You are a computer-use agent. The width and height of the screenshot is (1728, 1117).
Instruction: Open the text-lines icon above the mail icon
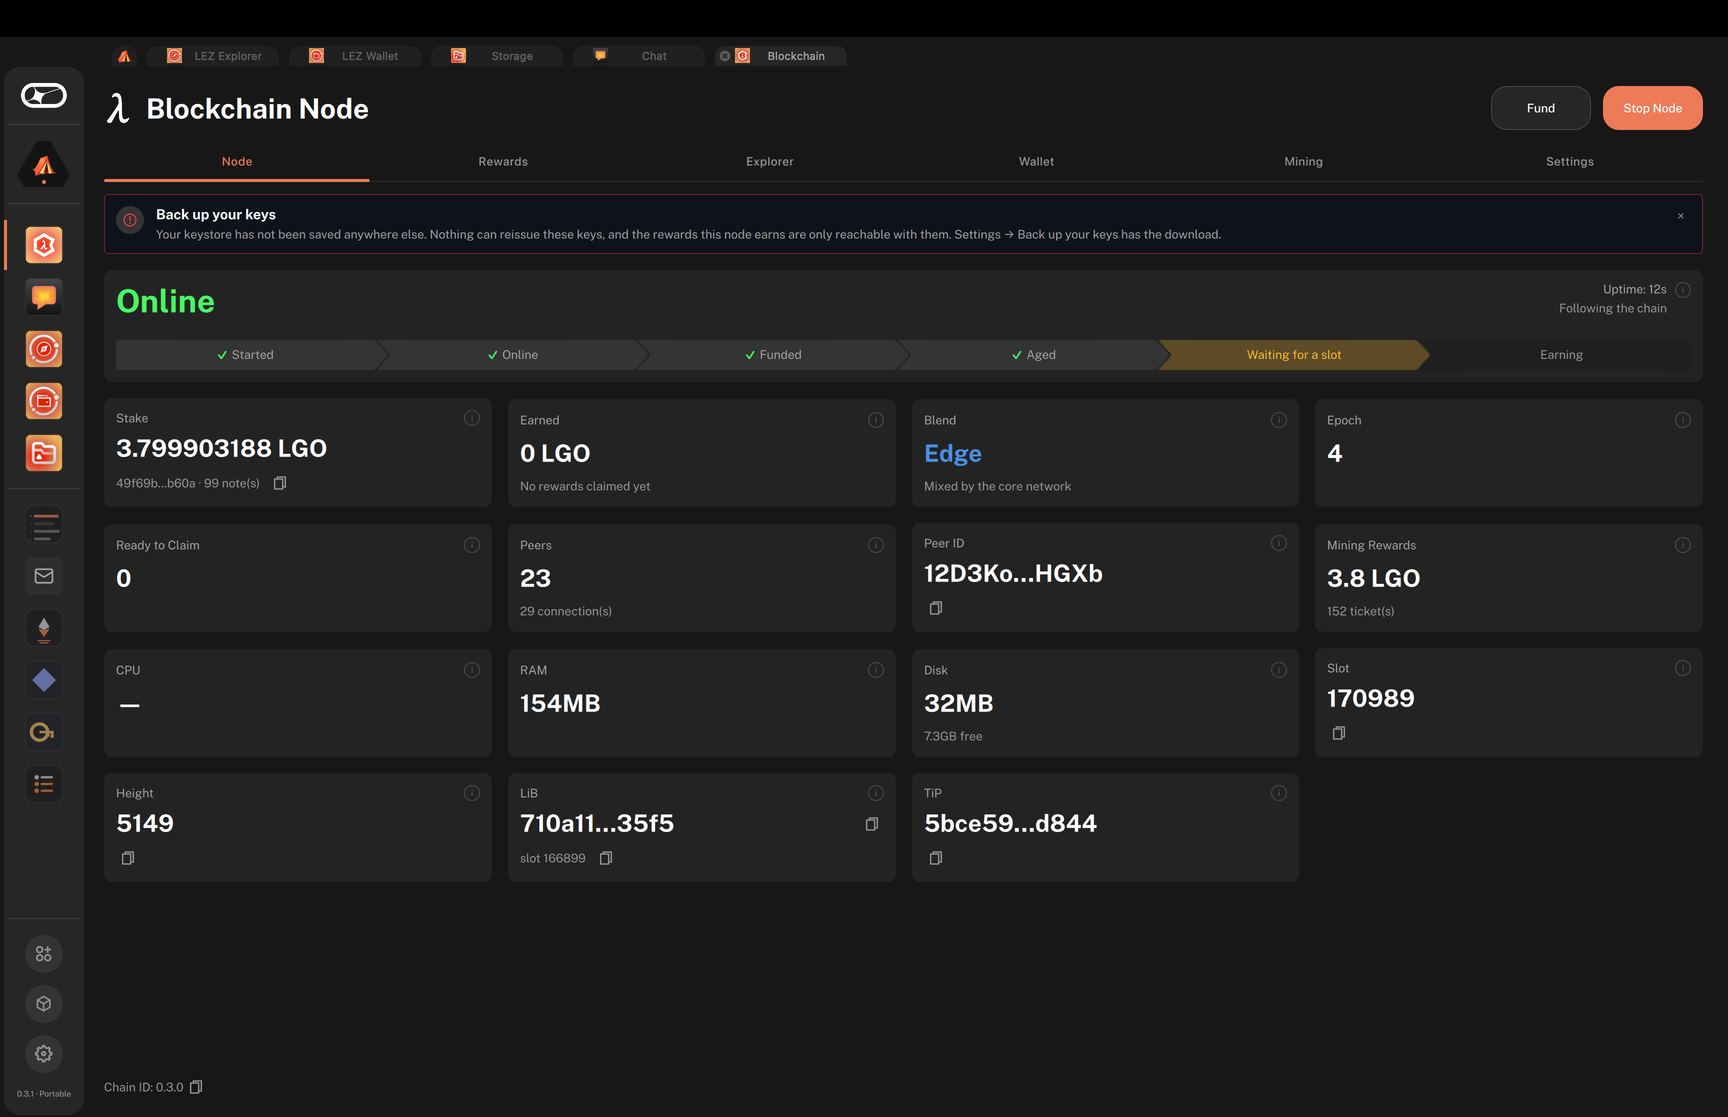(44, 524)
